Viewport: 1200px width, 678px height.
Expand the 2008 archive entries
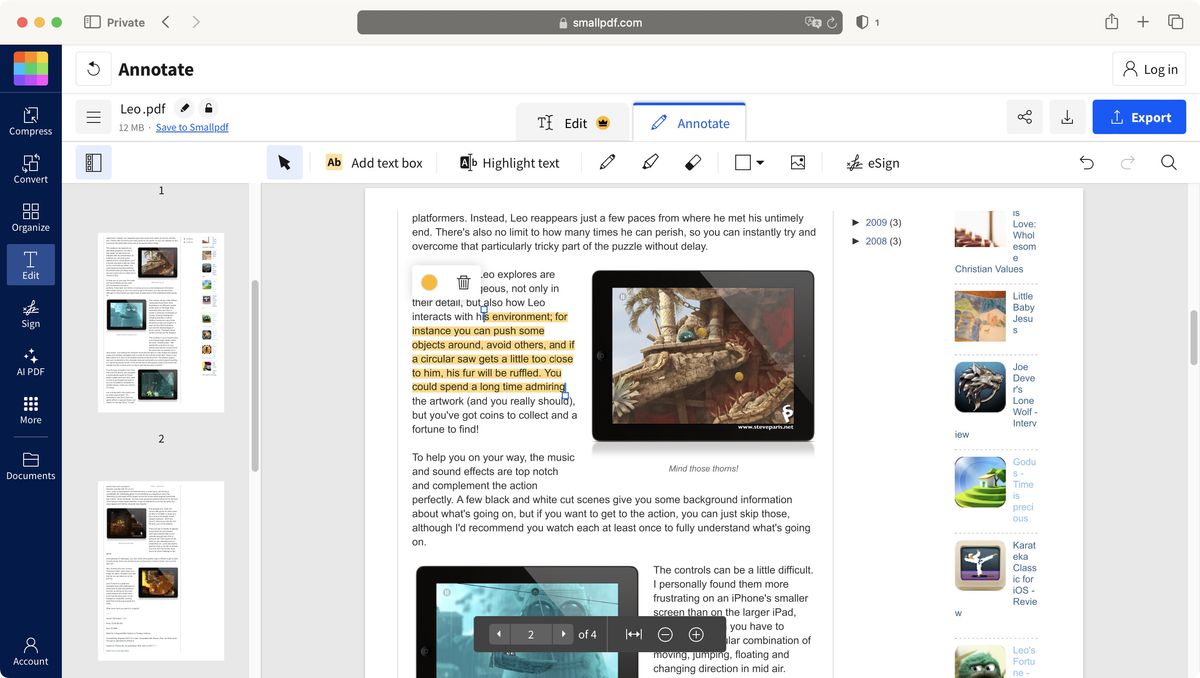click(856, 240)
